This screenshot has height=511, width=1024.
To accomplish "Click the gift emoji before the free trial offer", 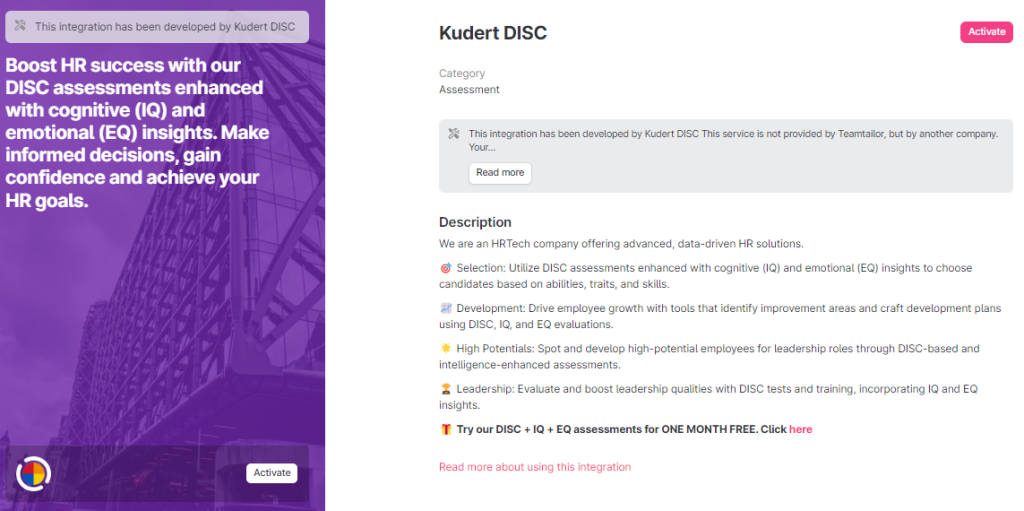I will [x=446, y=429].
